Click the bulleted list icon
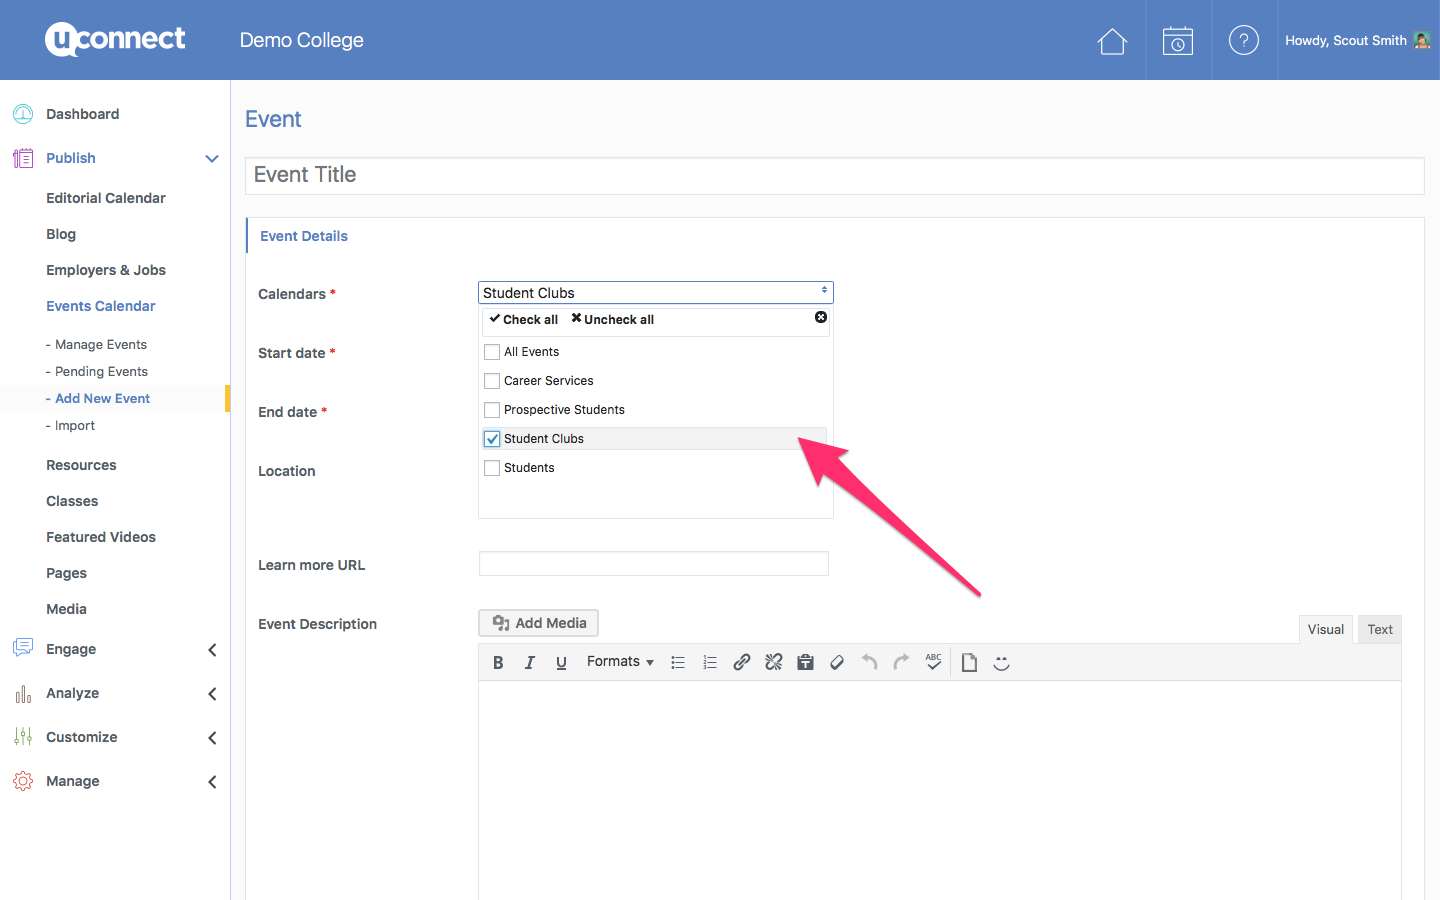This screenshot has height=900, width=1440. pos(678,663)
